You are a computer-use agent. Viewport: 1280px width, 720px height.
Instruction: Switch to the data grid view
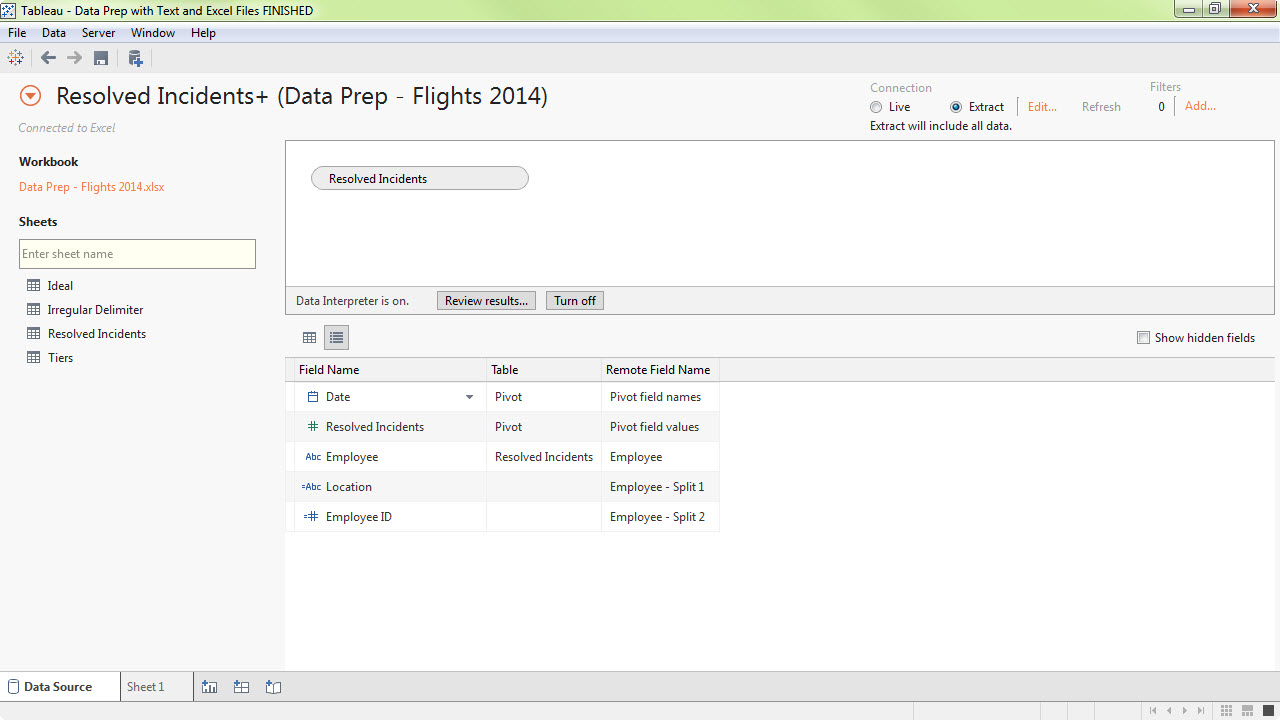(309, 337)
